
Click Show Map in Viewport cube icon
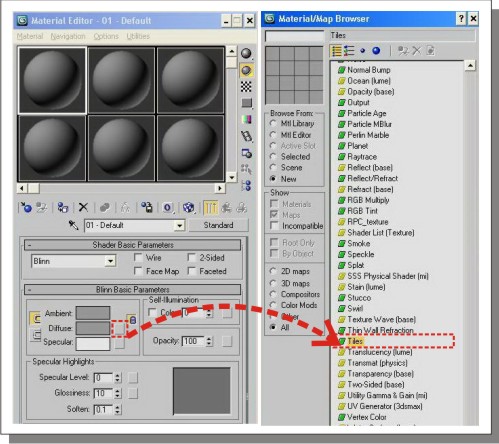point(188,208)
